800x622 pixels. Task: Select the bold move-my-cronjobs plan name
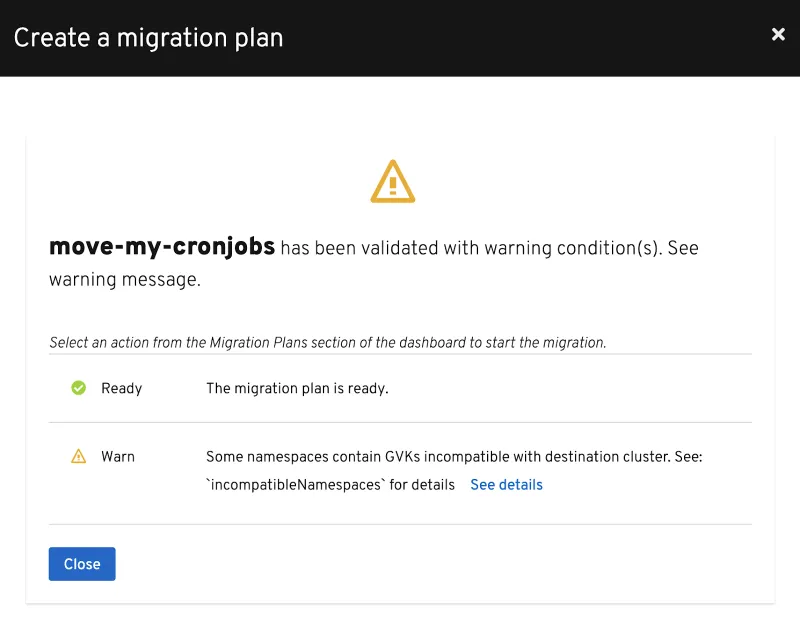162,247
